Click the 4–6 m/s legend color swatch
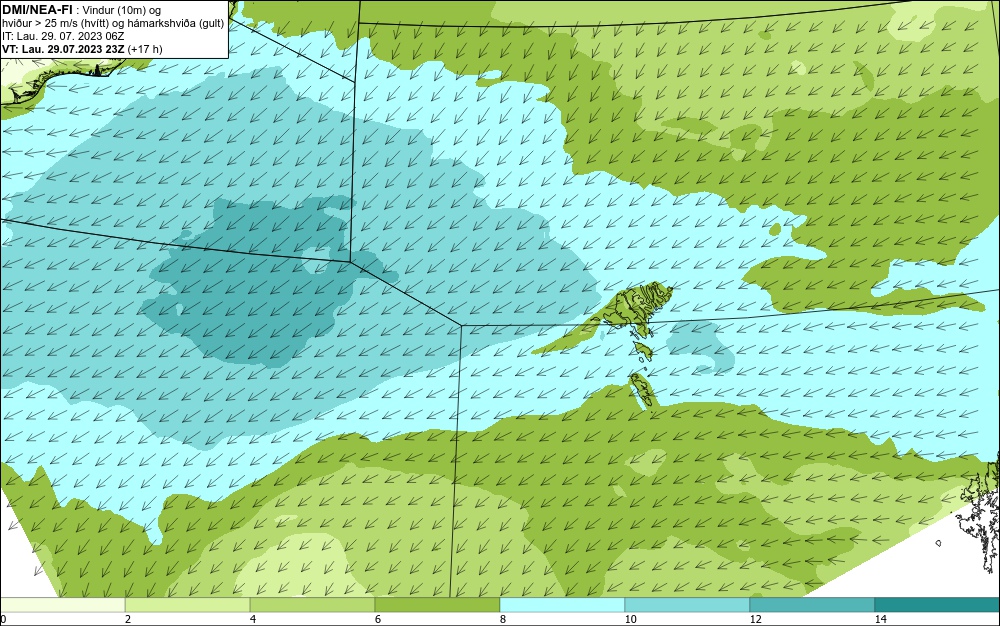This screenshot has width=1000, height=626. click(x=312, y=605)
